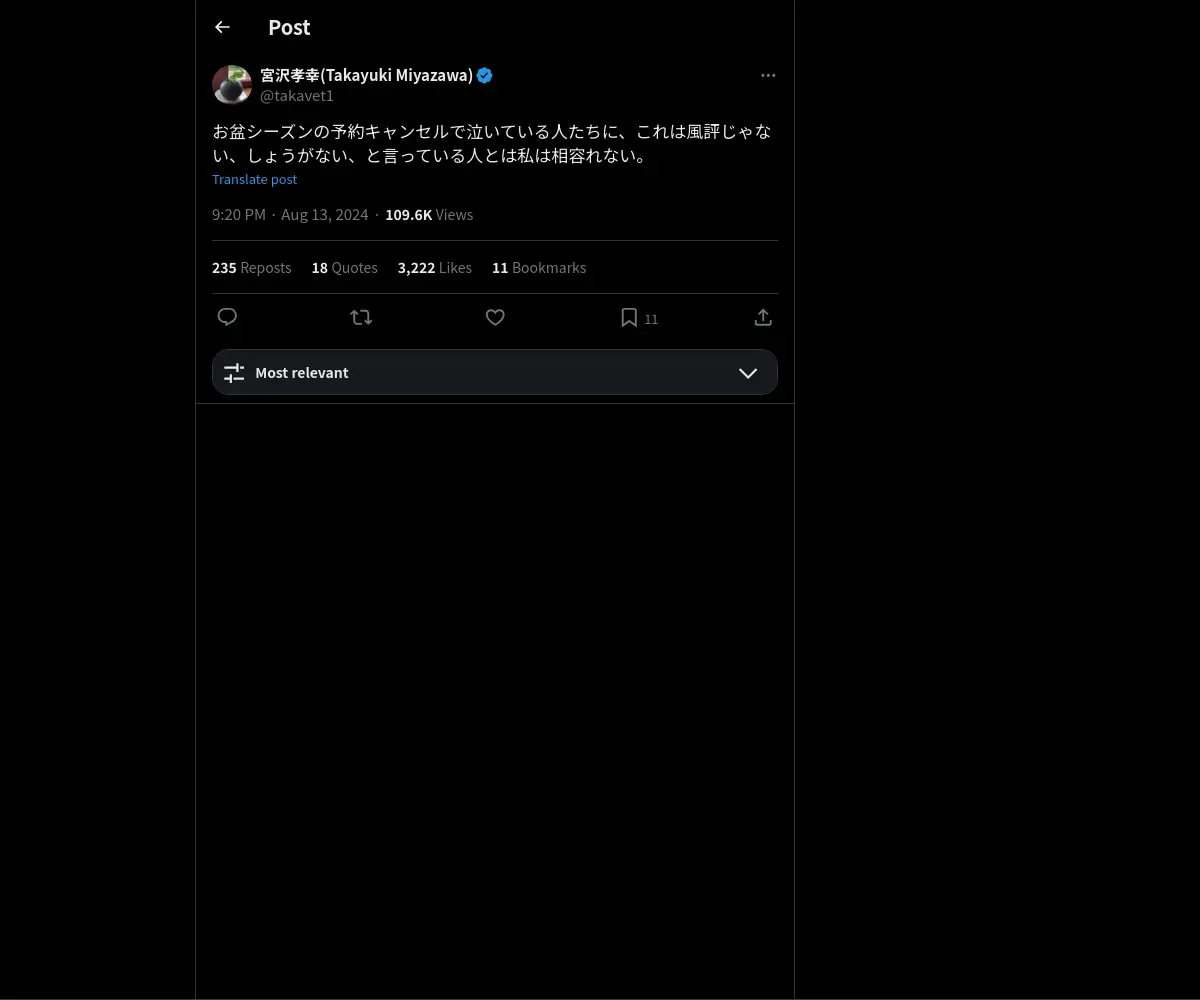Open the 3,222 Likes list
Image resolution: width=1200 pixels, height=1000 pixels.
(435, 268)
